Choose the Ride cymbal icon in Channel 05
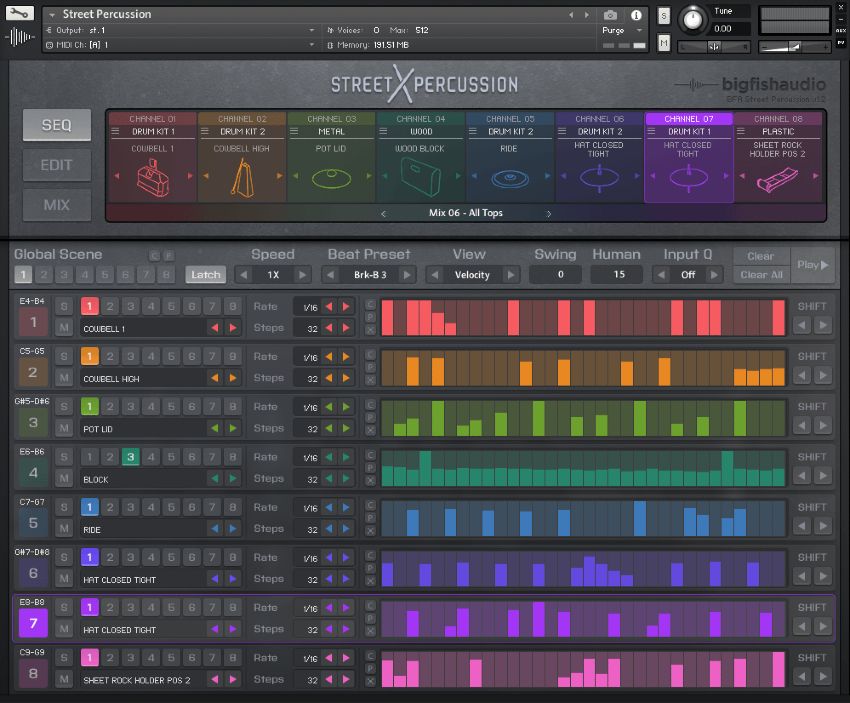Viewport: 850px width, 703px height. pyautogui.click(x=510, y=179)
